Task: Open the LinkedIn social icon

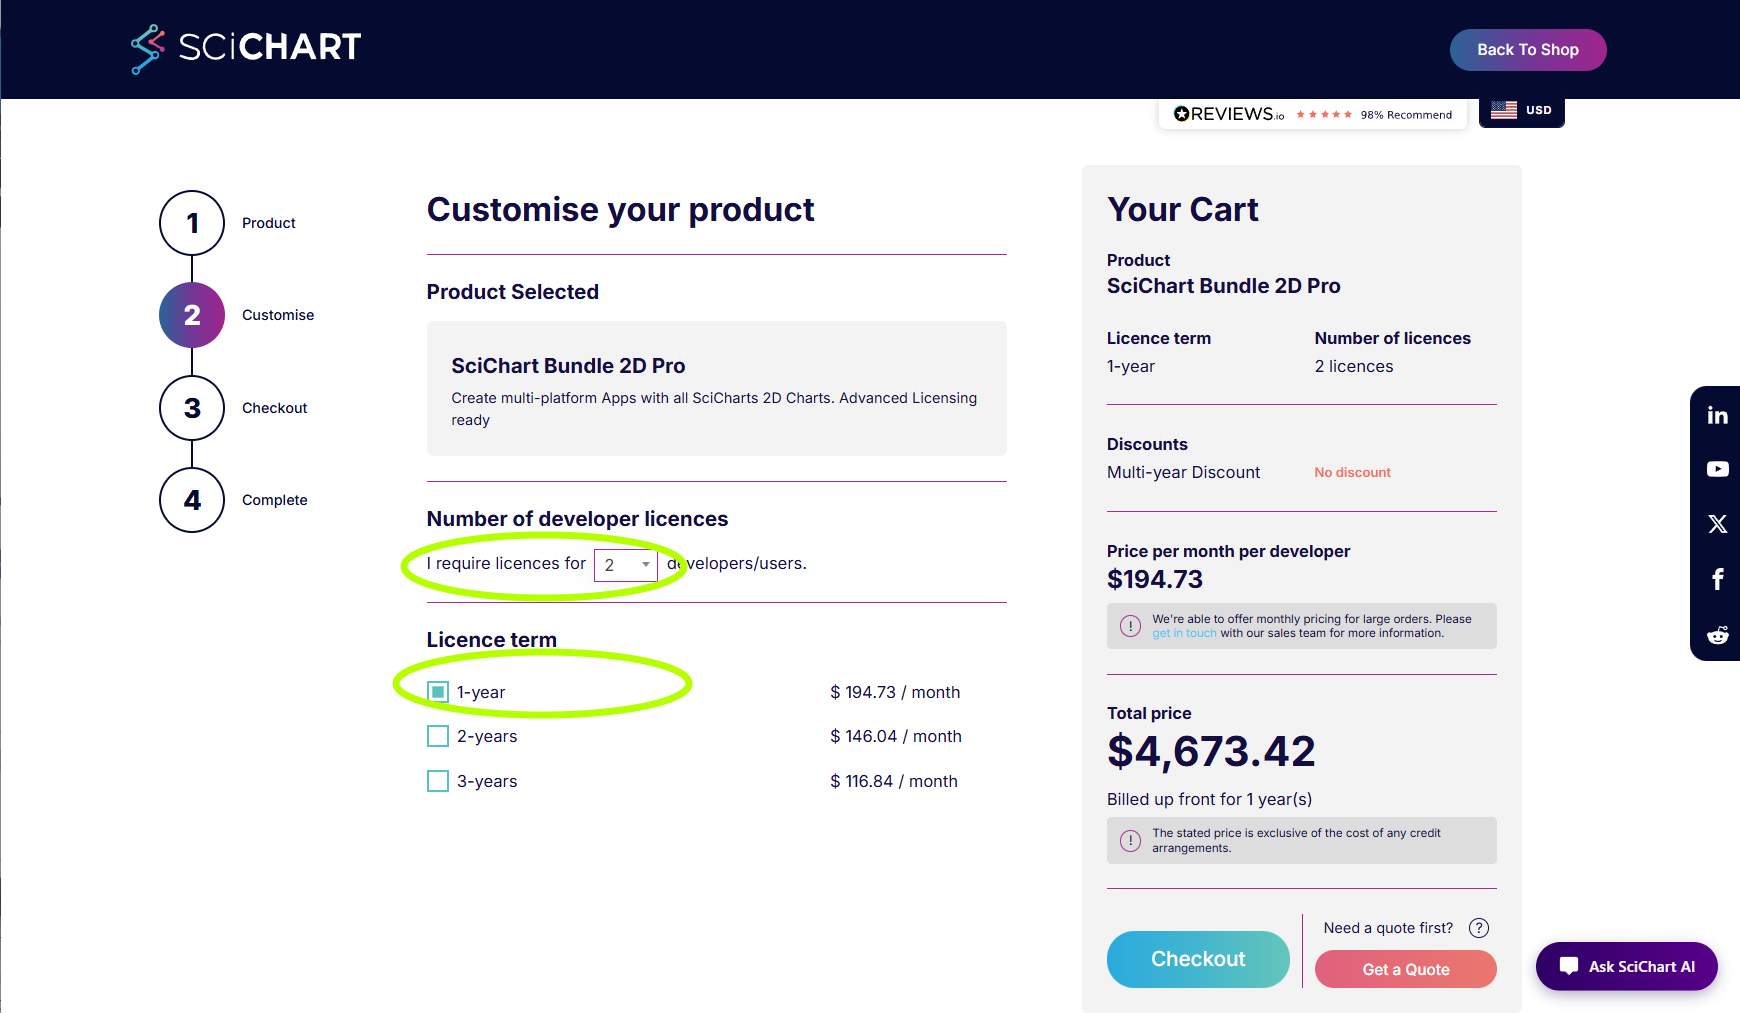Action: pos(1717,415)
